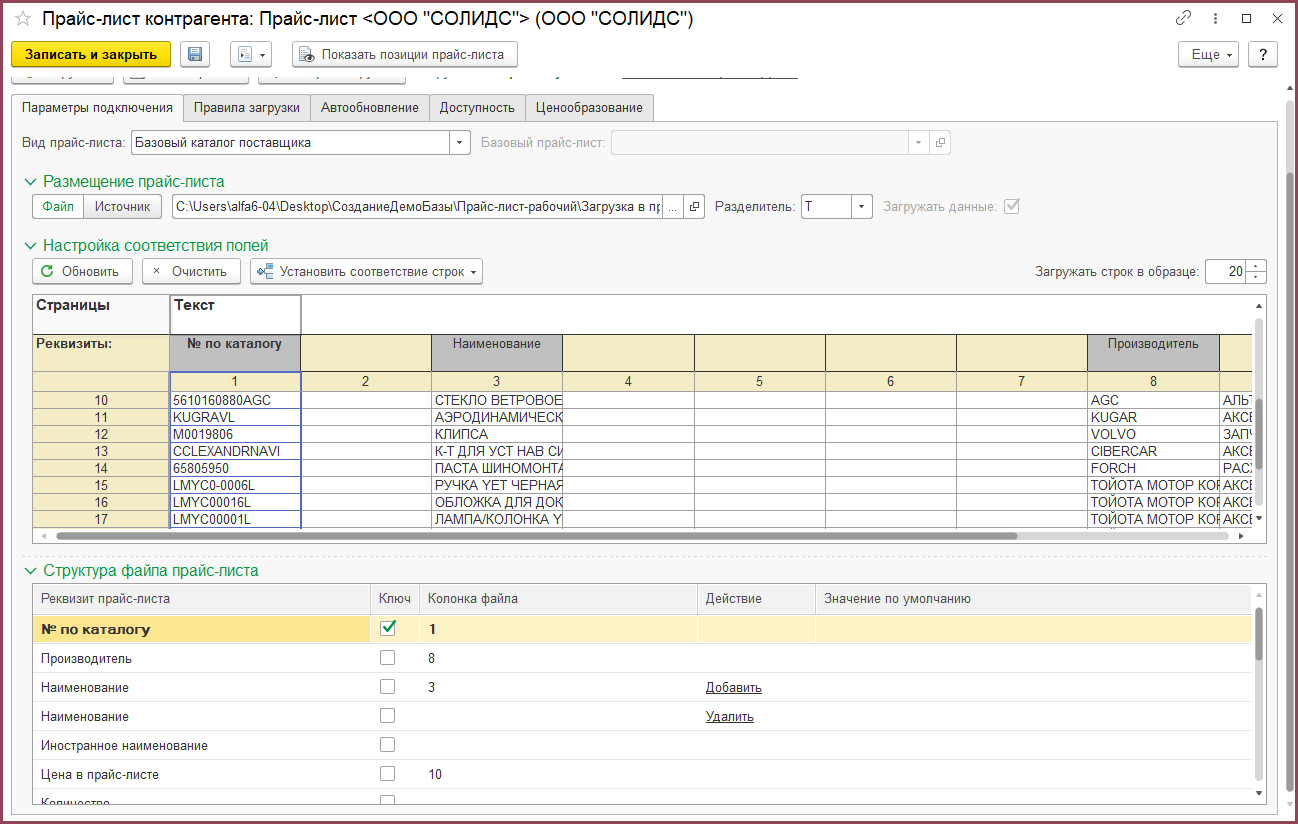
Task: Copy link using chain icon
Action: click(x=1184, y=18)
